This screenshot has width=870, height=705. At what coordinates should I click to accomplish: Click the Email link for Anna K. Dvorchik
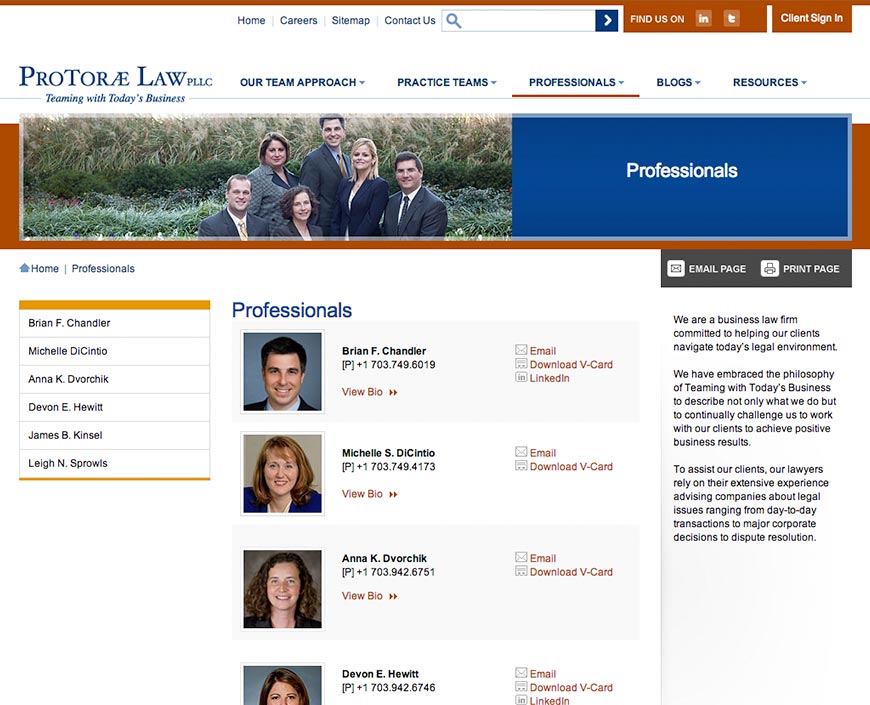[543, 558]
